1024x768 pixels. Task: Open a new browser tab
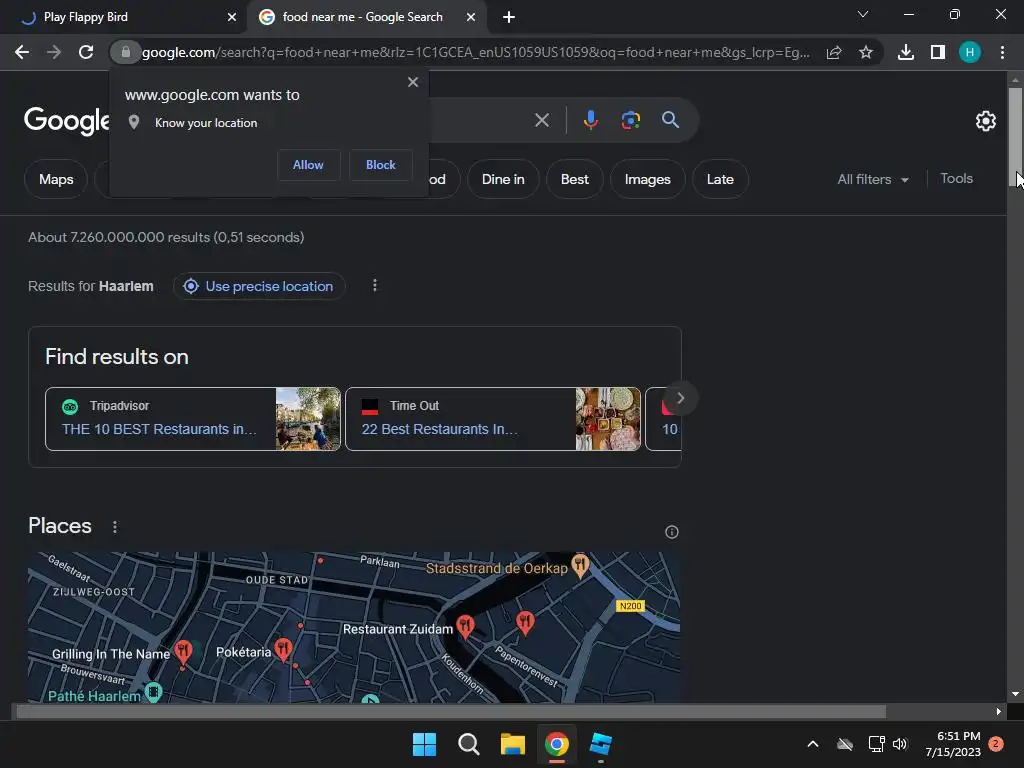tap(509, 17)
